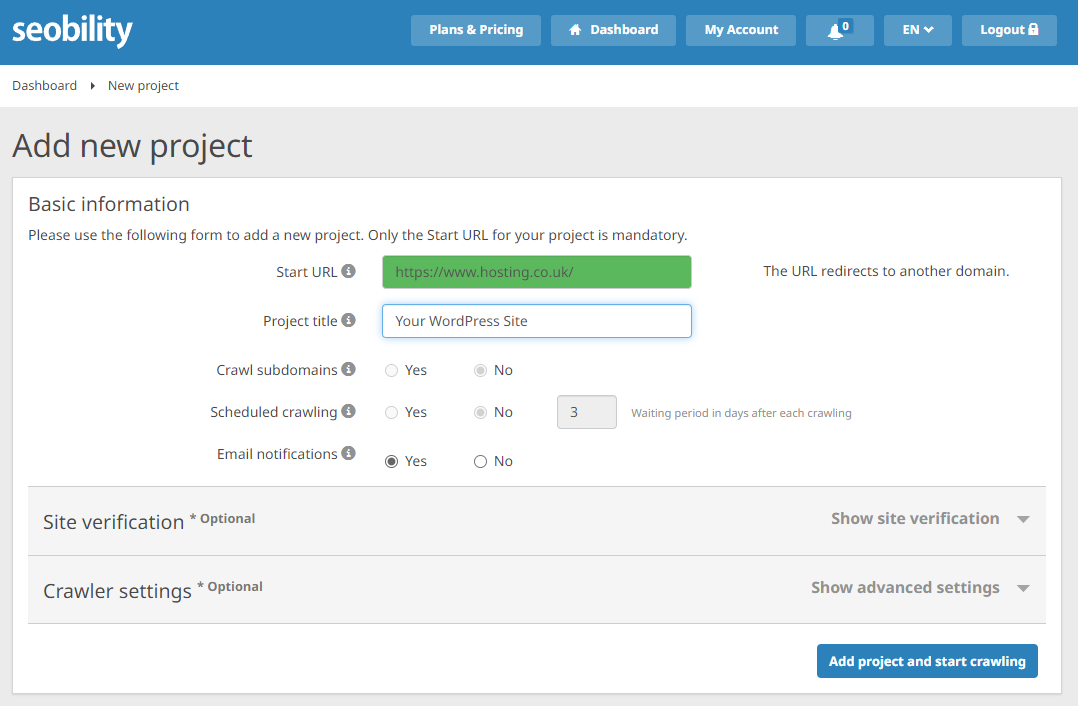Expand Show advanced settings section
Image resolution: width=1078 pixels, height=706 pixels.
(919, 588)
